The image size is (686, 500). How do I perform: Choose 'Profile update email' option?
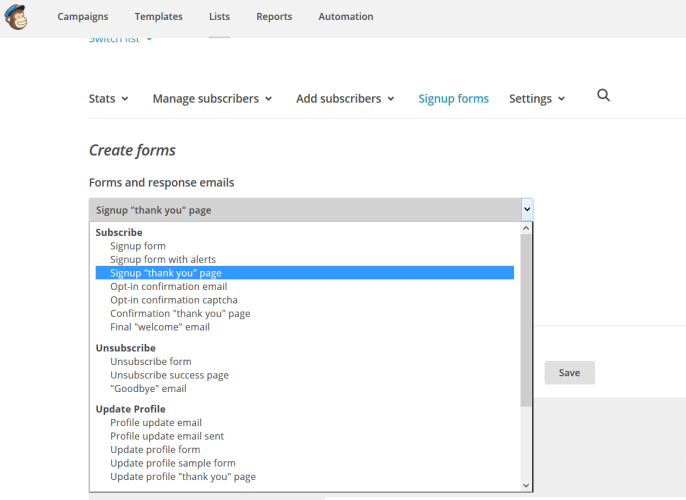point(156,423)
